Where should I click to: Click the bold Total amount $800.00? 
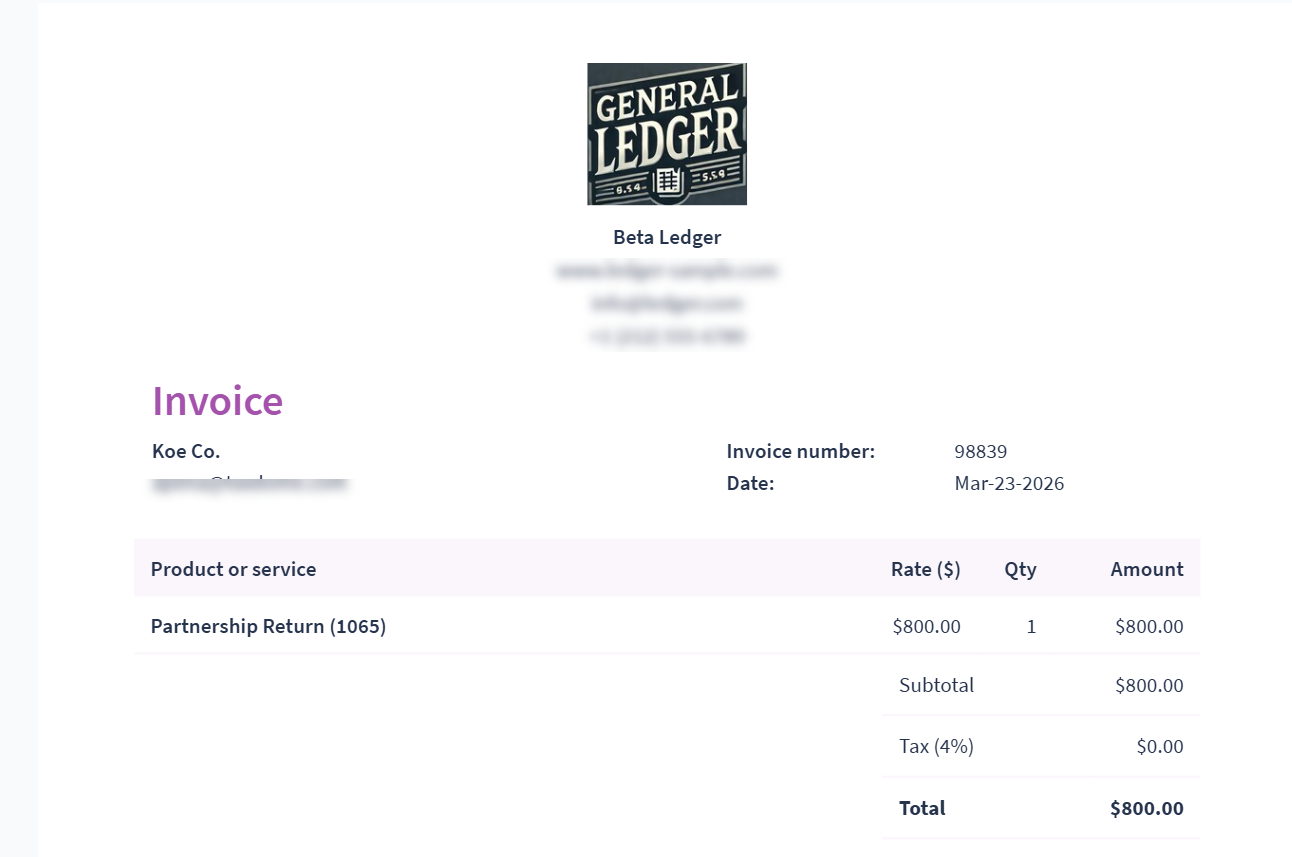pos(1146,808)
